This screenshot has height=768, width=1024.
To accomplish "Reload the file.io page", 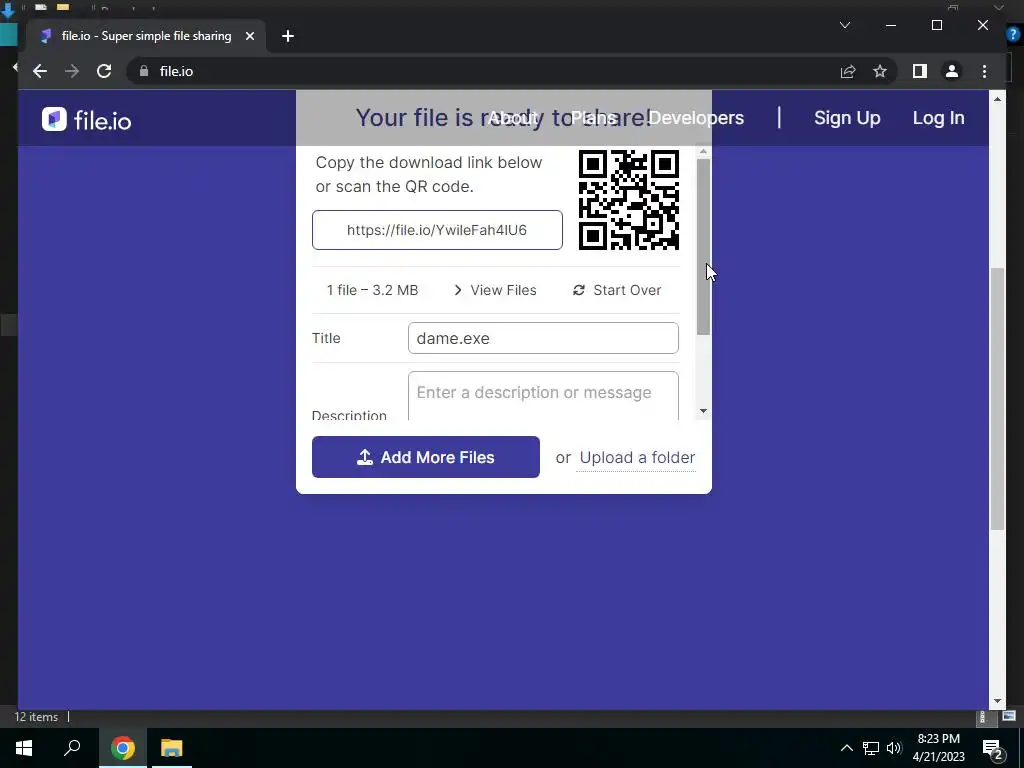I will [x=104, y=71].
